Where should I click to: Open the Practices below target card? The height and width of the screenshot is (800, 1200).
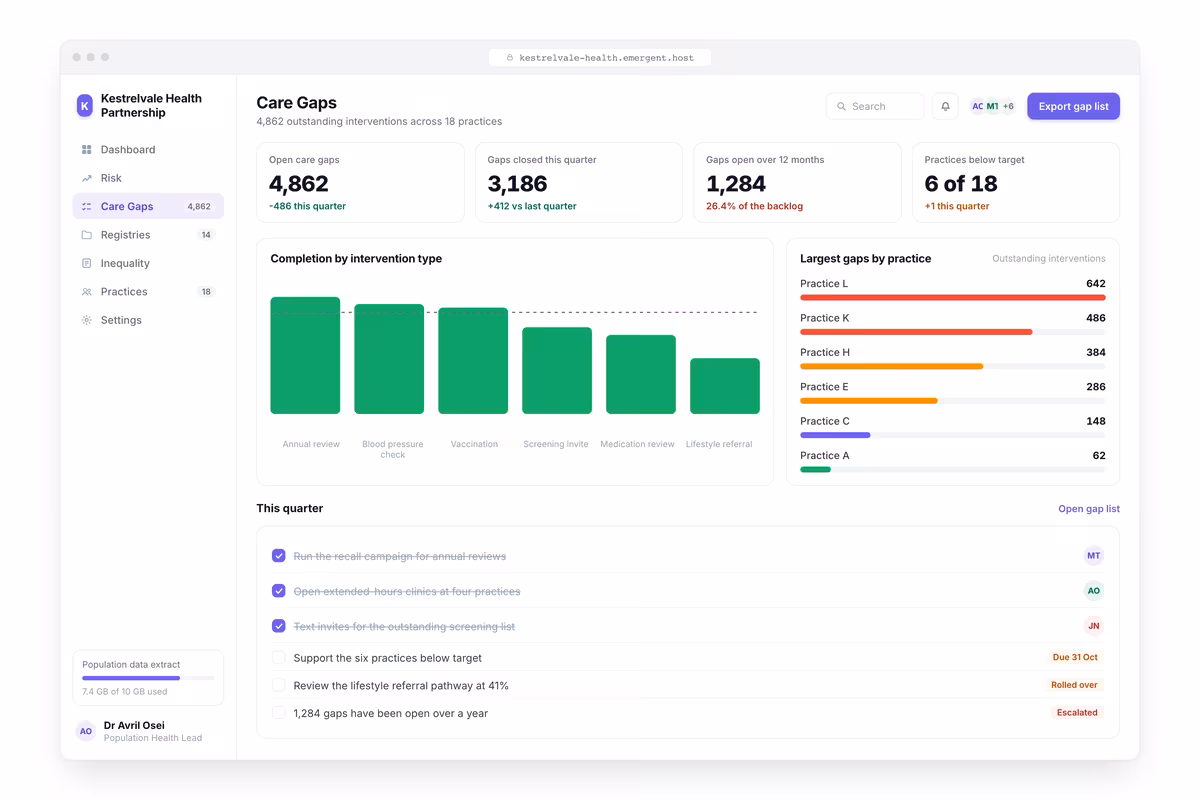click(x=1016, y=182)
